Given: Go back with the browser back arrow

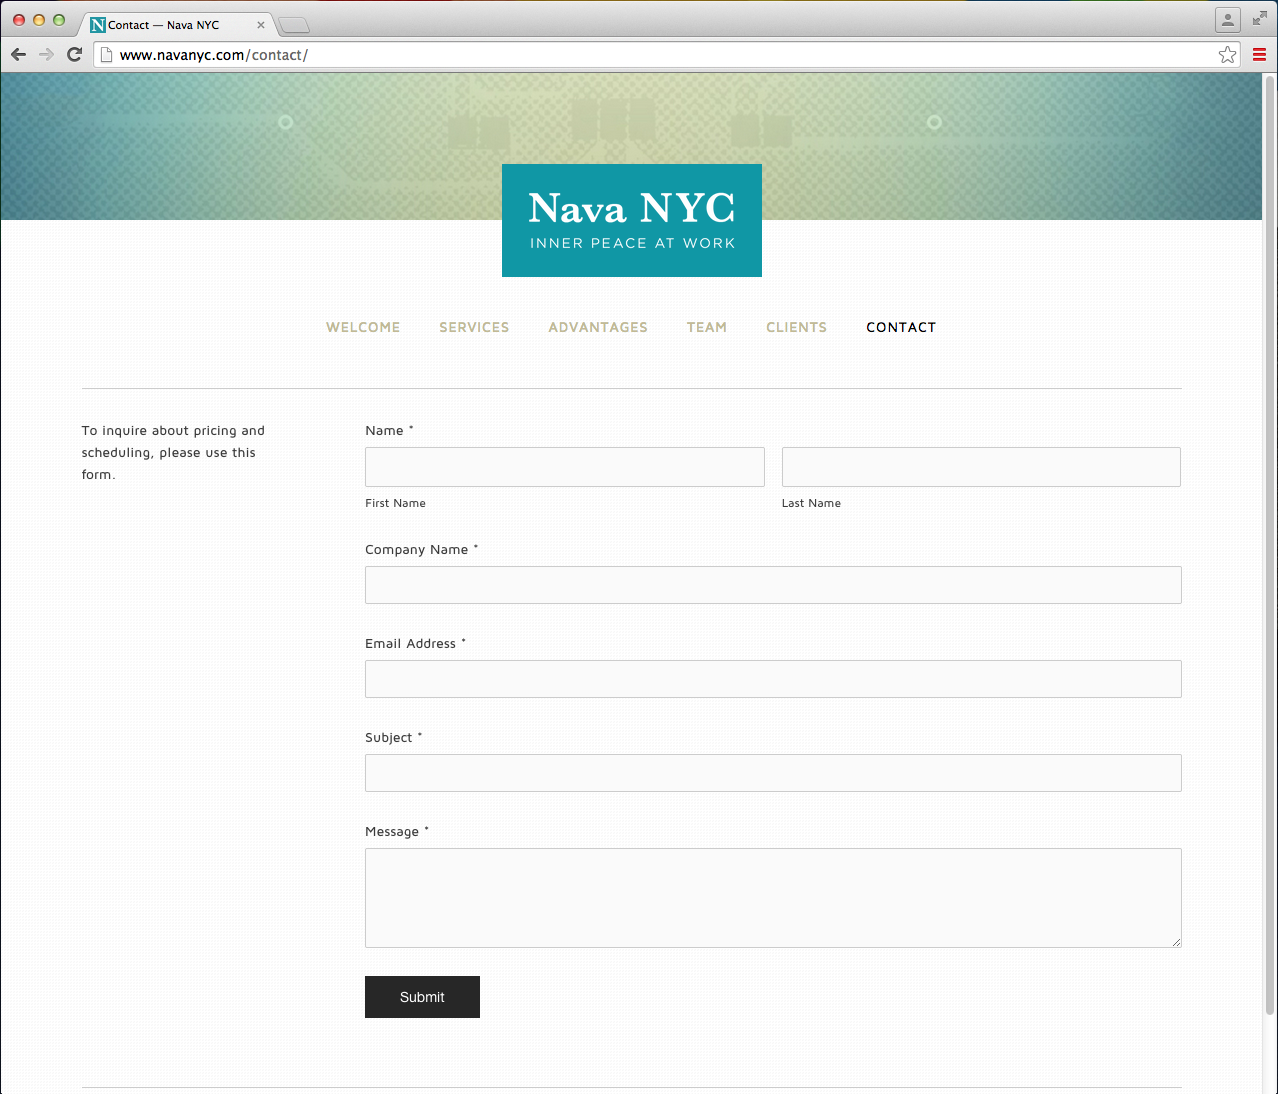Looking at the screenshot, I should pyautogui.click(x=18, y=54).
